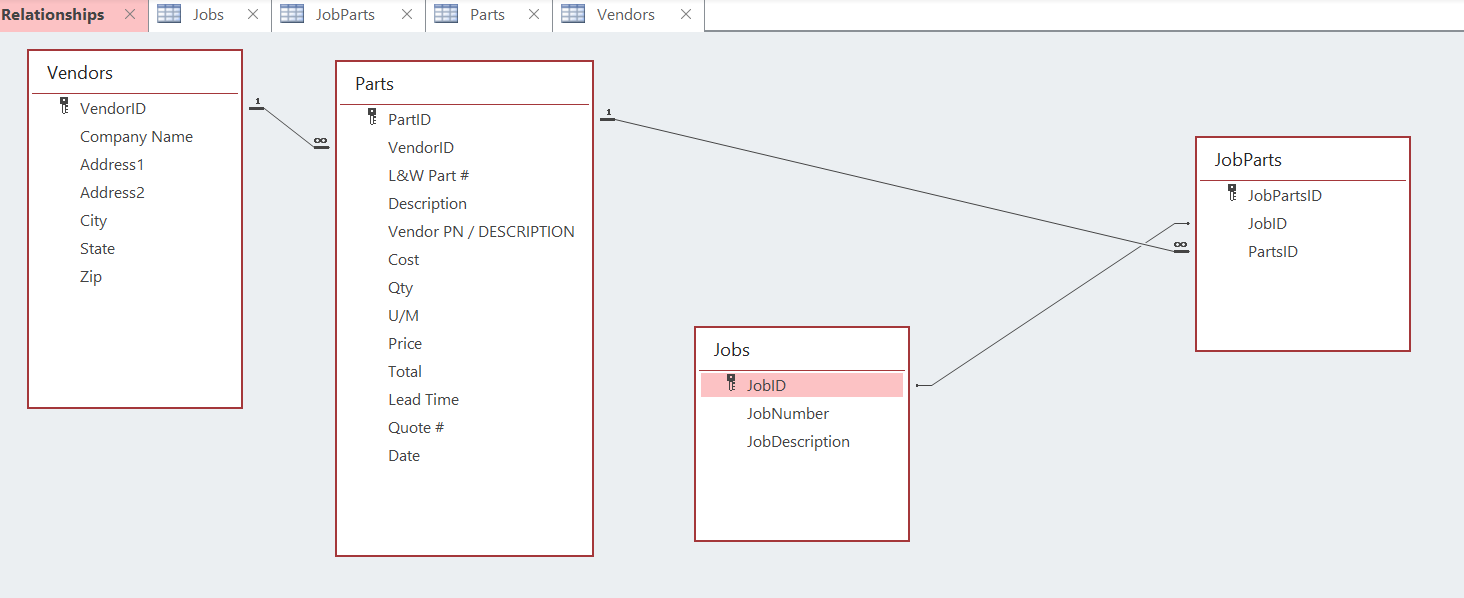Select Date field in Parts
The image size is (1464, 598).
click(x=404, y=456)
